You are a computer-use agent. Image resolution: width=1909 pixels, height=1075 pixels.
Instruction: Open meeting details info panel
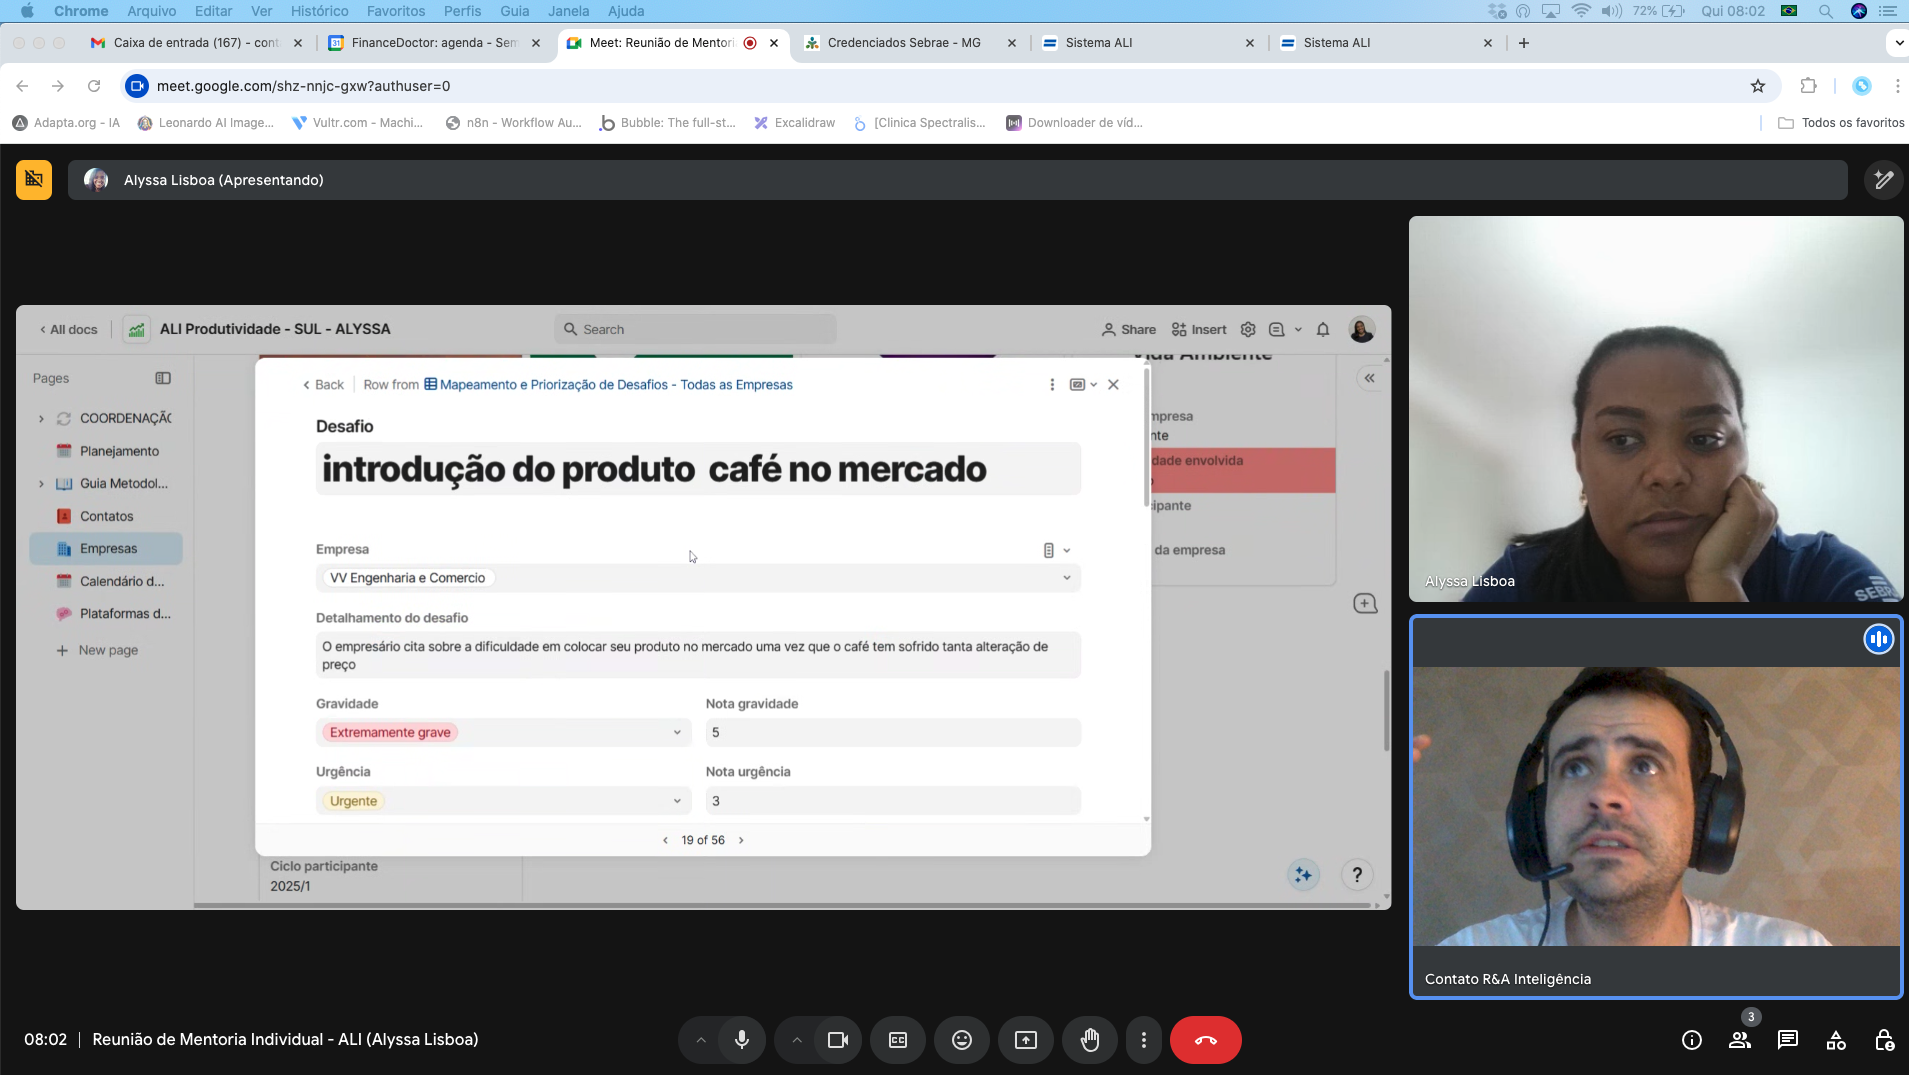coord(1692,1040)
